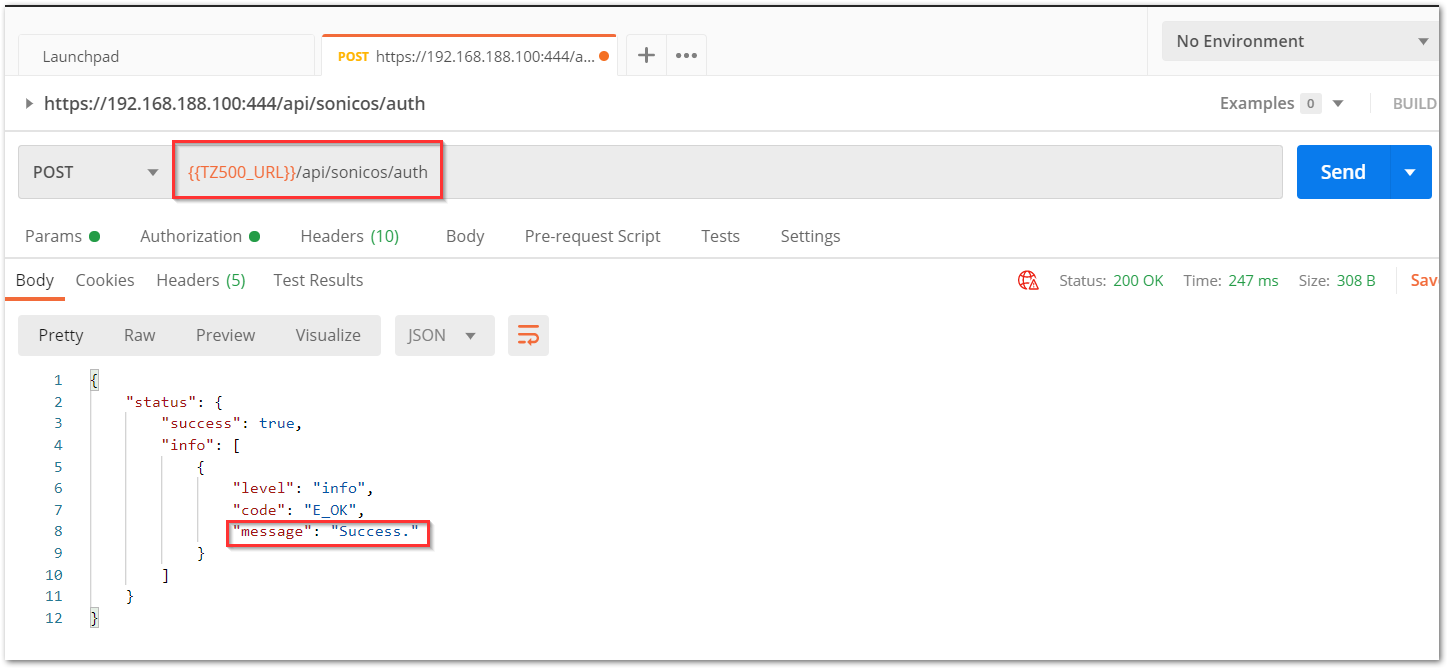Open the request Headers (10) tab

(x=349, y=236)
